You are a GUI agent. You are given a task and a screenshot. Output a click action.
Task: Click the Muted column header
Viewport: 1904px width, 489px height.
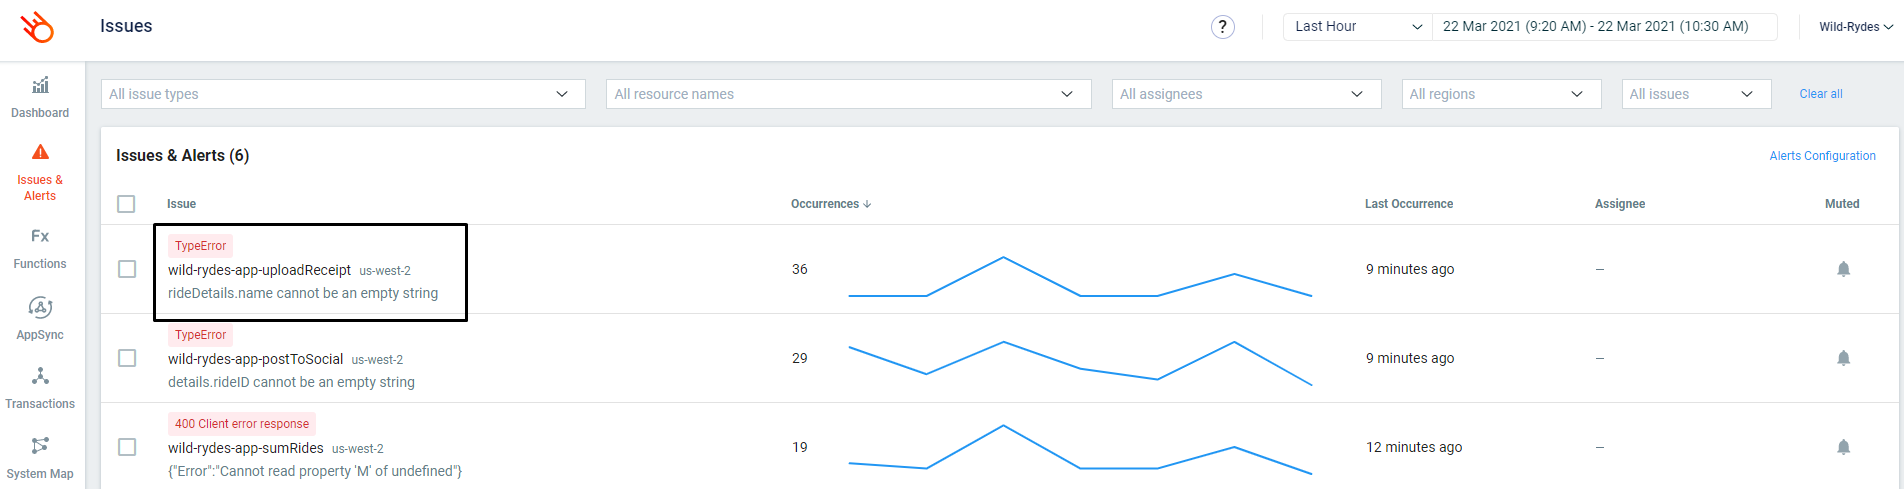[x=1841, y=204]
